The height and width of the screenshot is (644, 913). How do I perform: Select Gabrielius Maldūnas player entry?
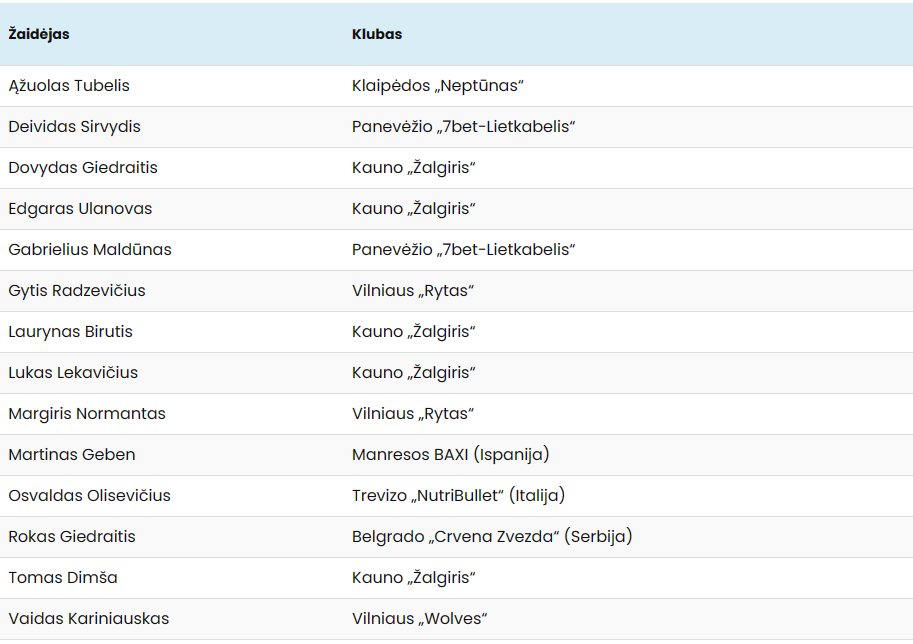90,250
